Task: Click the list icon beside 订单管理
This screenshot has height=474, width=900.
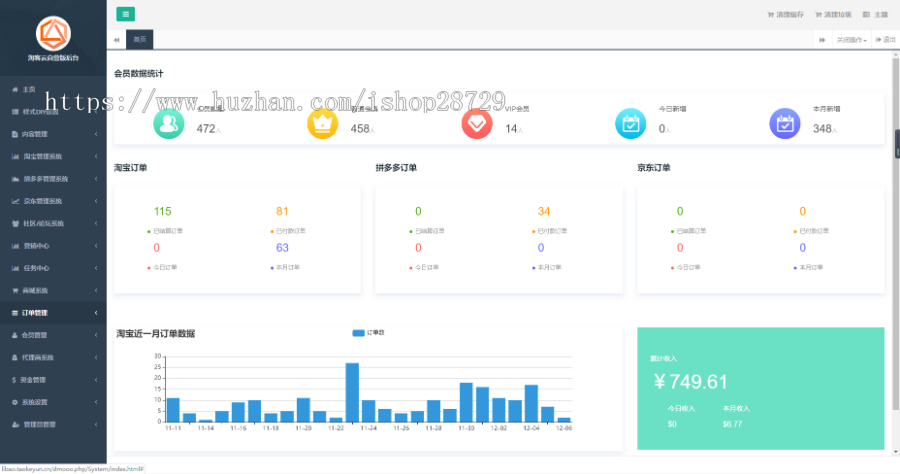Action: 15,313
